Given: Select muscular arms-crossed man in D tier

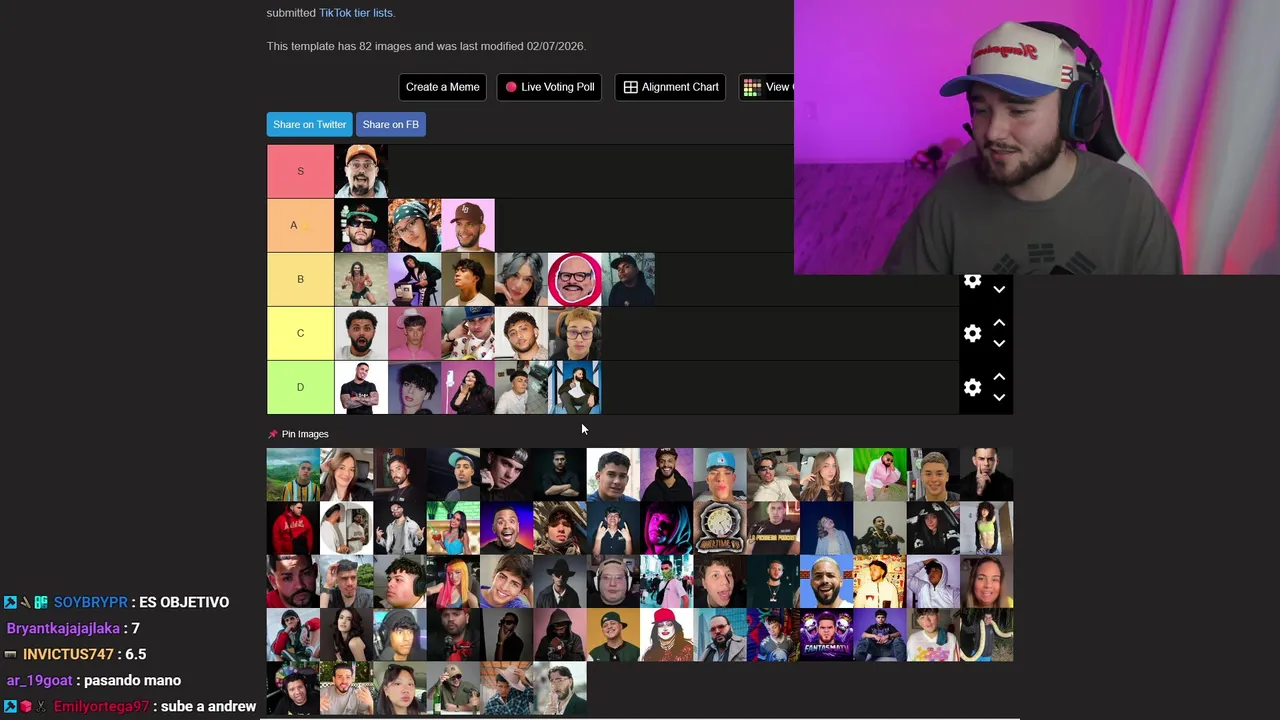Looking at the screenshot, I should [x=361, y=387].
